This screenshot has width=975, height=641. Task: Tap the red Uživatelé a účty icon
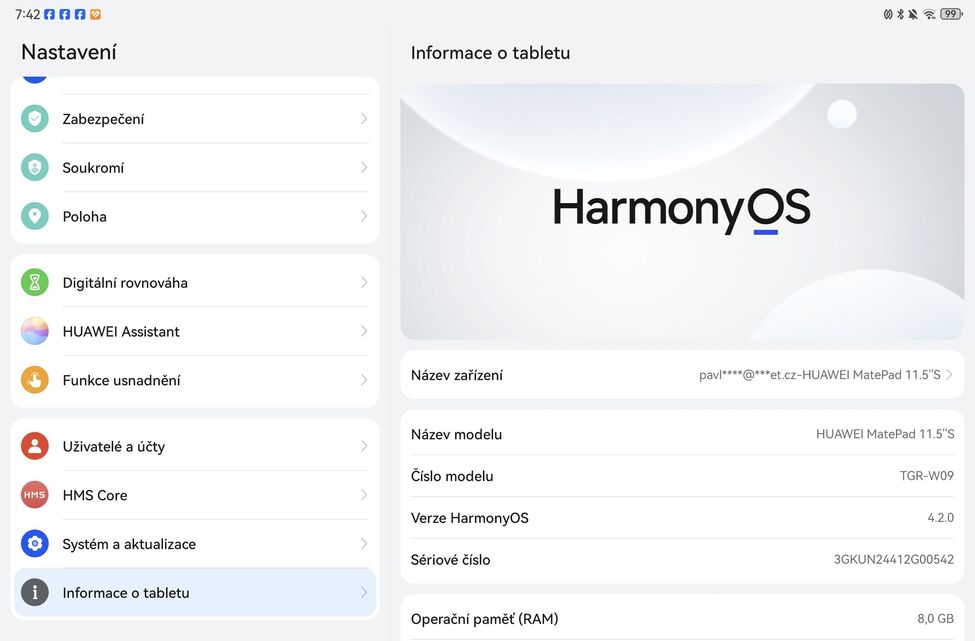[35, 447]
